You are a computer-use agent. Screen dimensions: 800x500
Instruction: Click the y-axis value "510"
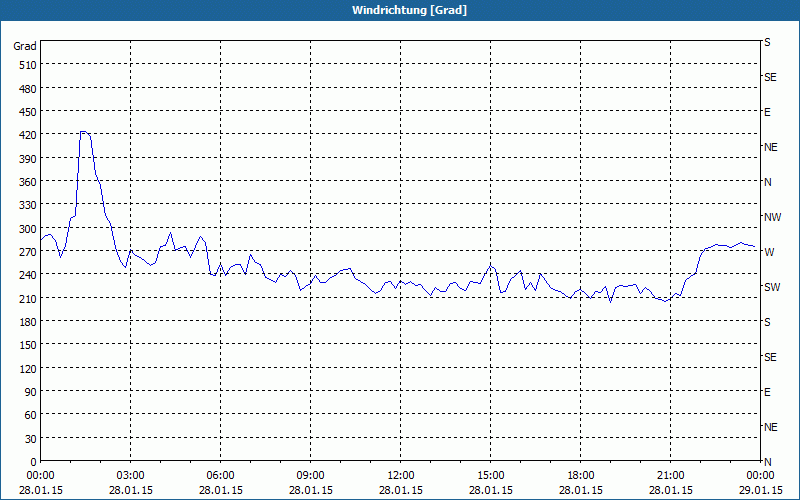(29, 65)
